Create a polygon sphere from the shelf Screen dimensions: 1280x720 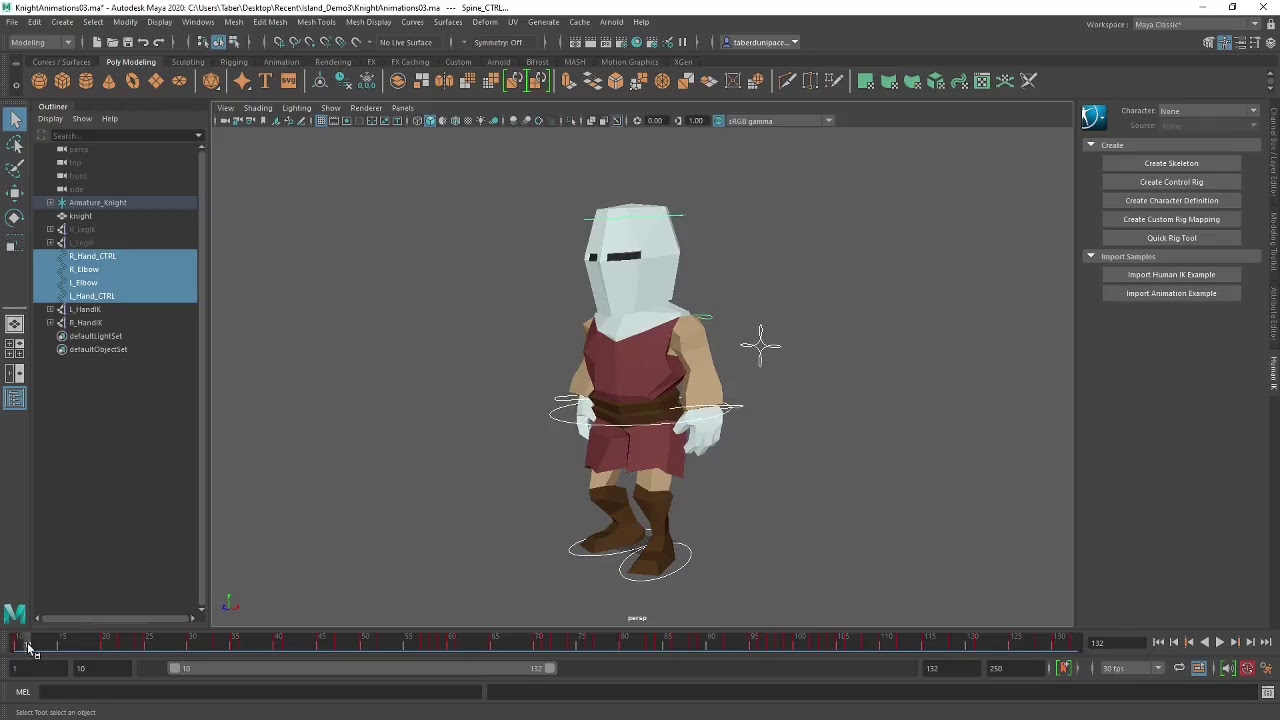coord(39,81)
